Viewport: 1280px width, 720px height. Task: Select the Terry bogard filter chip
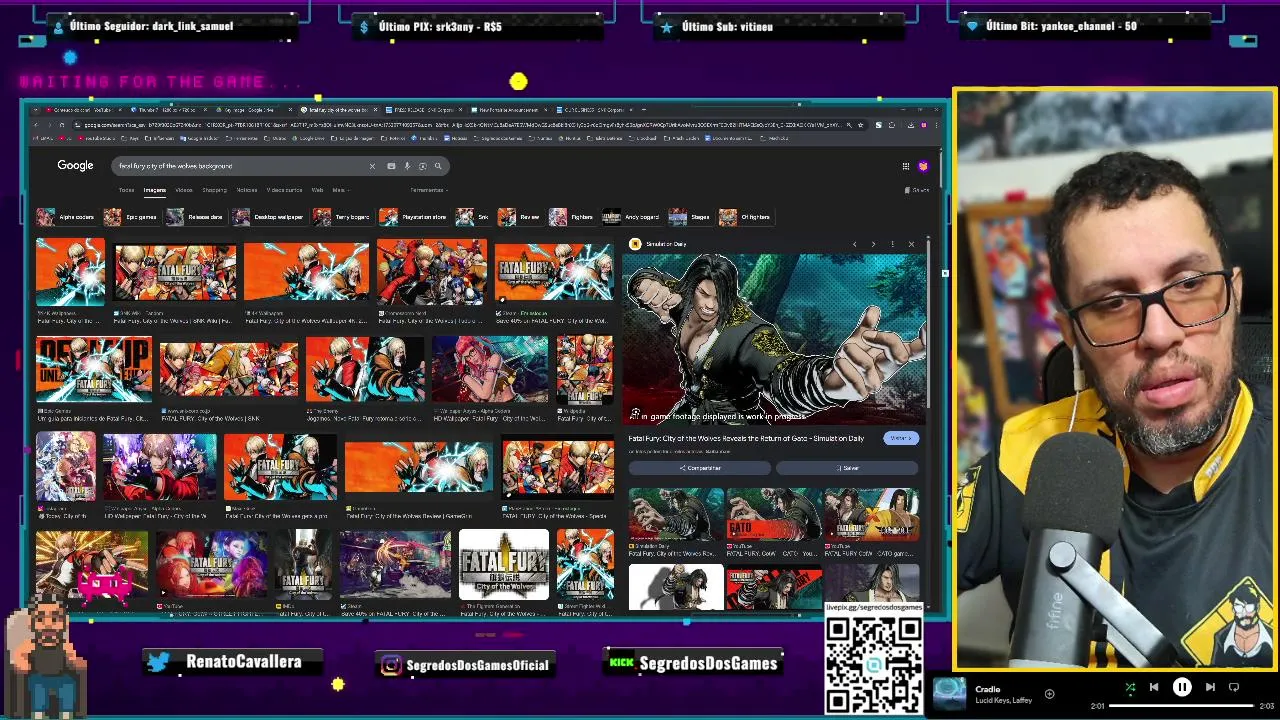[342, 217]
